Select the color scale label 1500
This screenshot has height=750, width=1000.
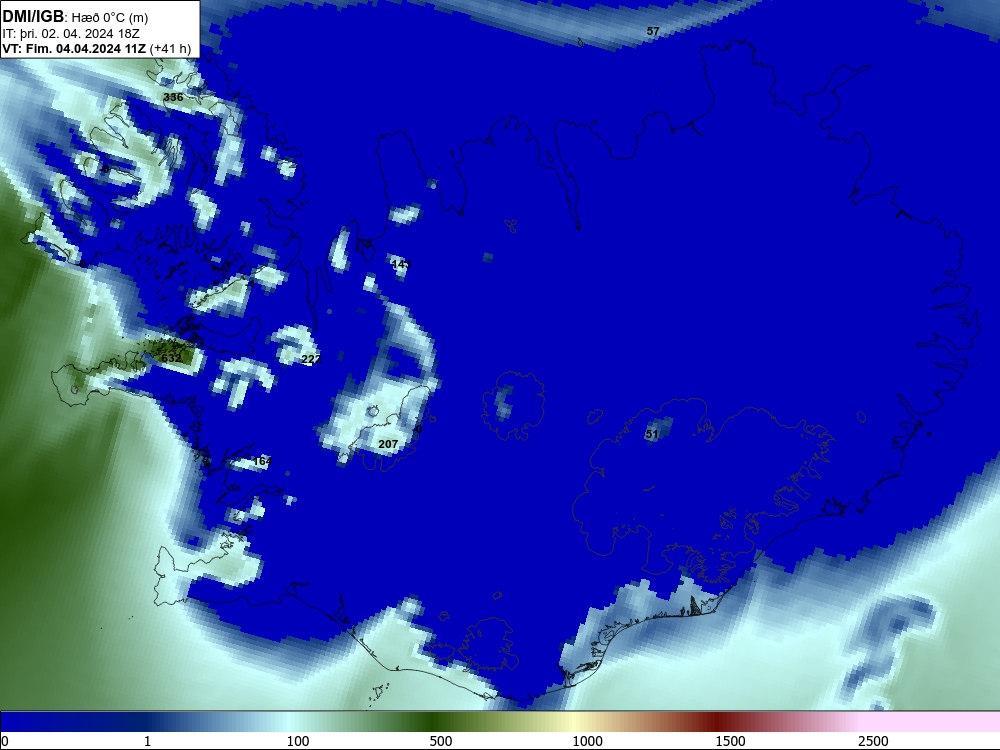730,741
